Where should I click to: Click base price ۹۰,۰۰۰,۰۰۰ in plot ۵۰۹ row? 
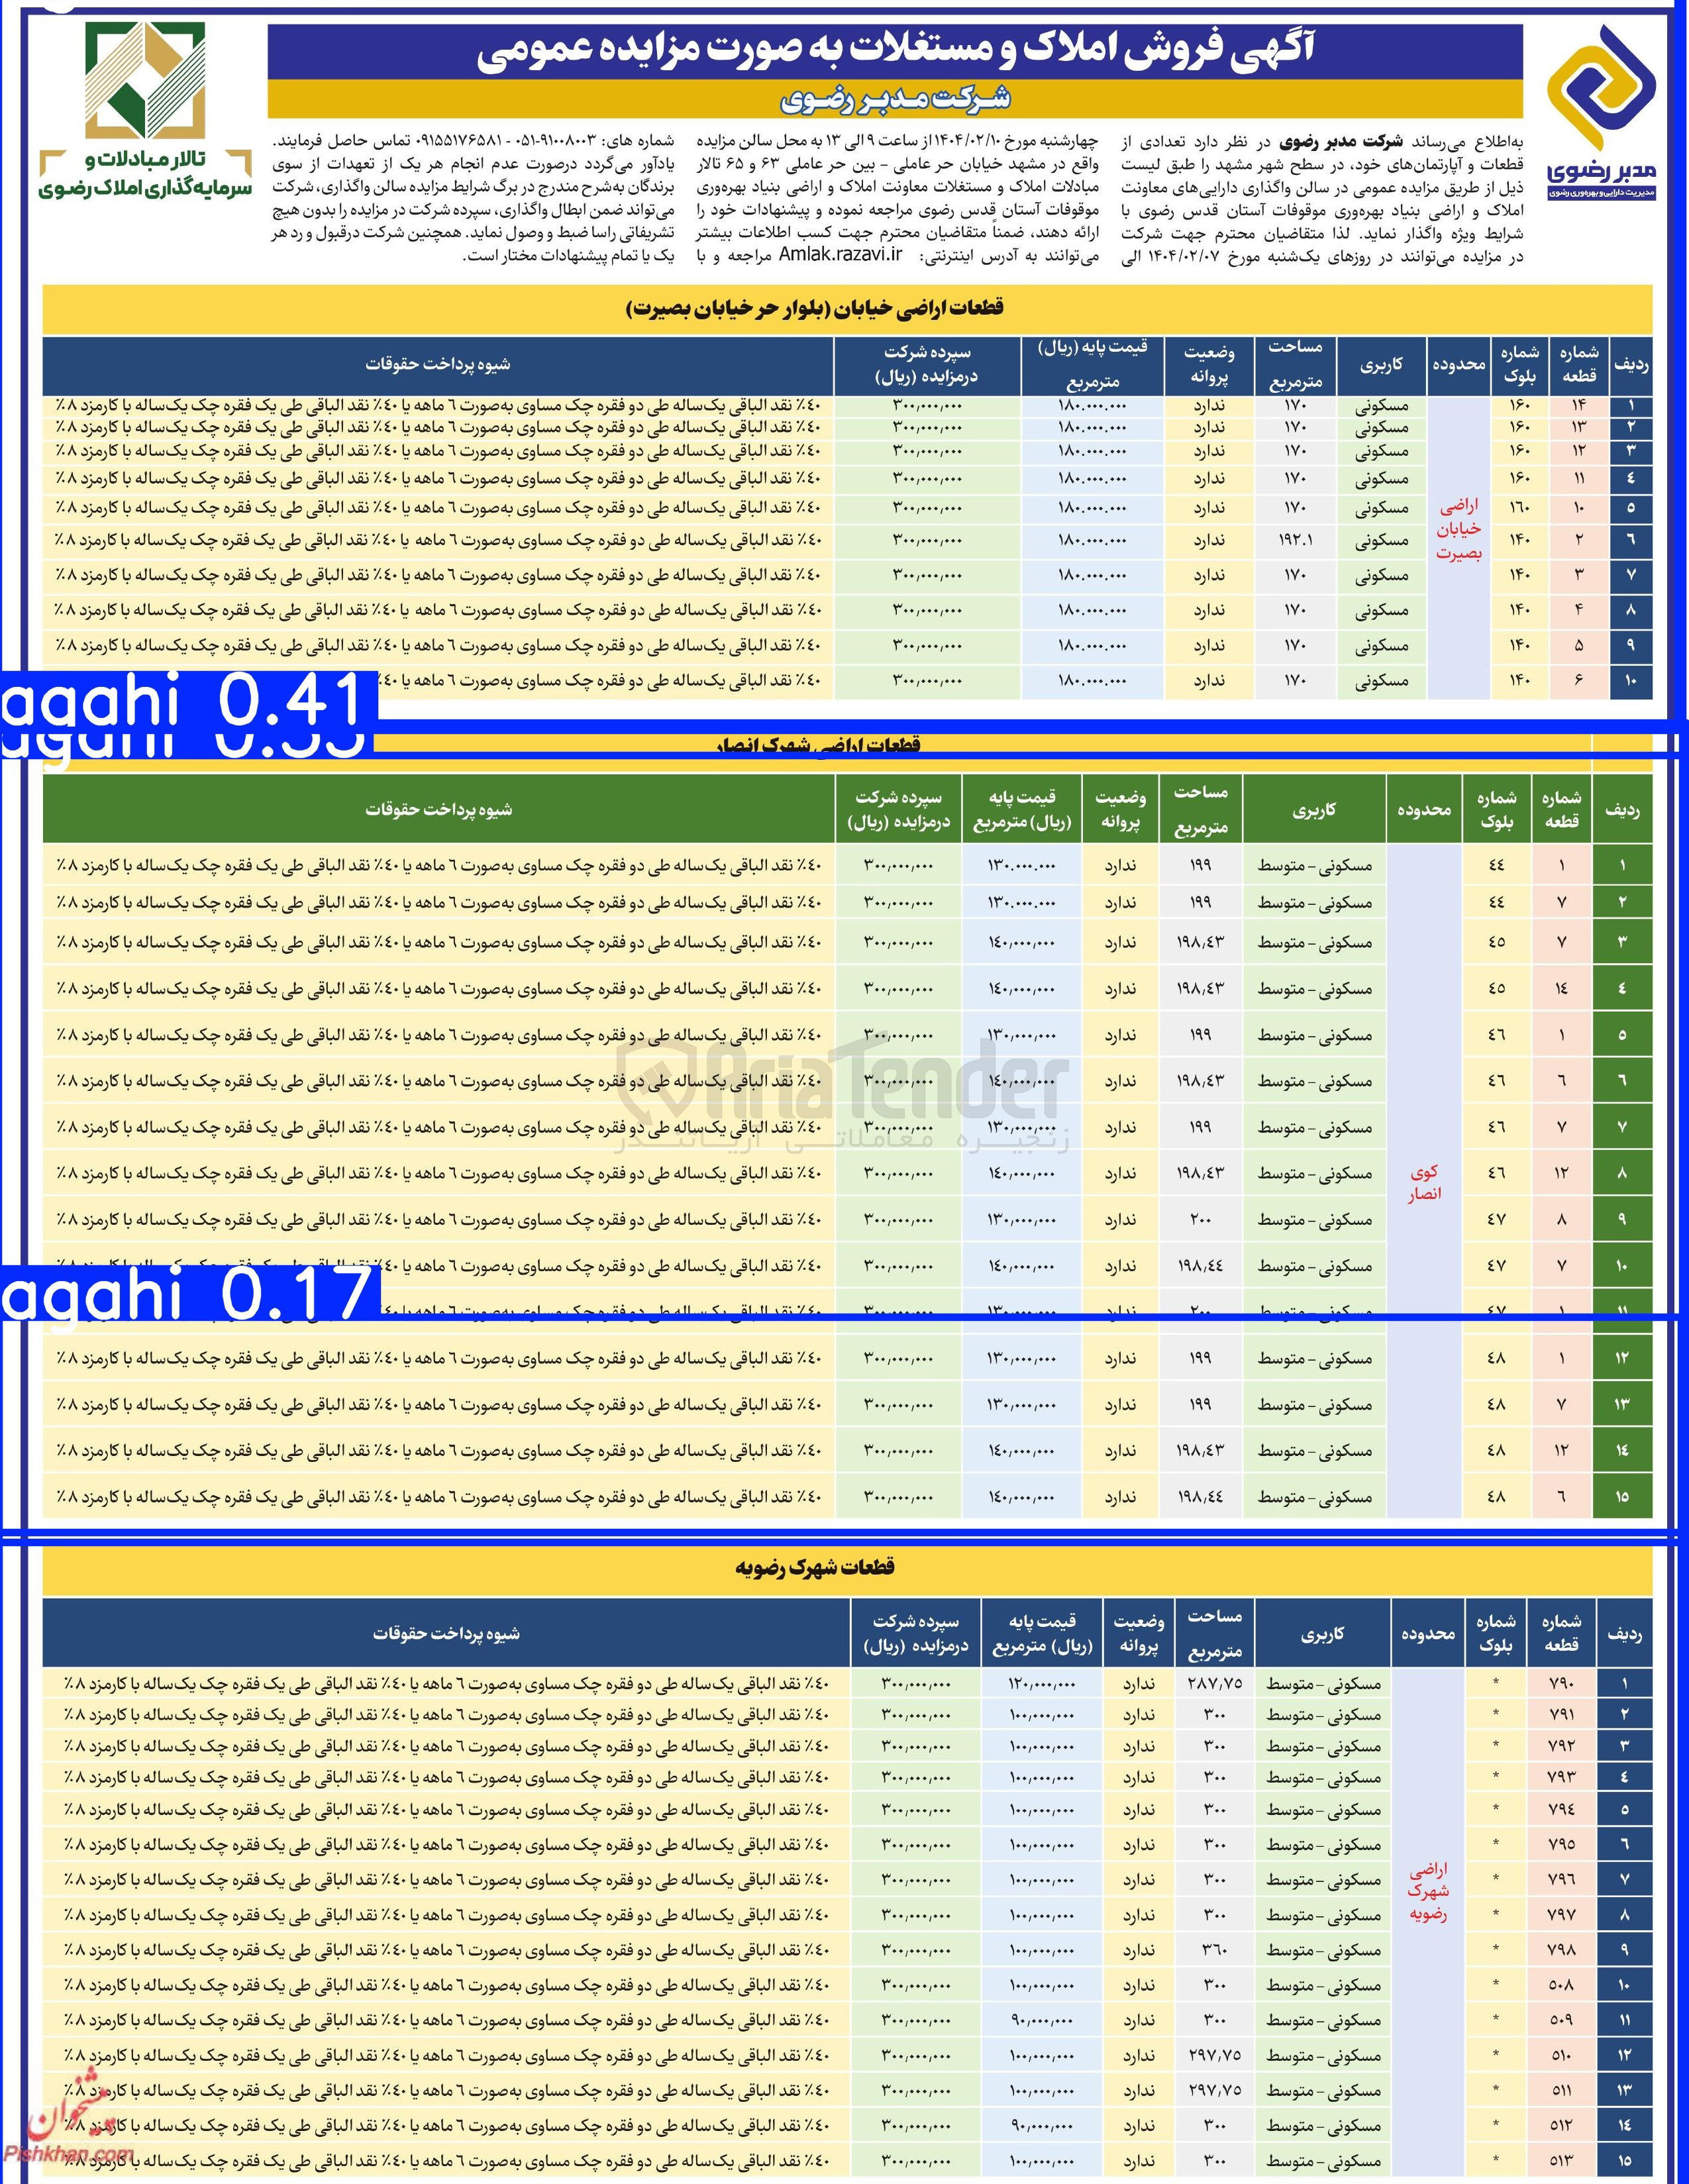1042,2020
